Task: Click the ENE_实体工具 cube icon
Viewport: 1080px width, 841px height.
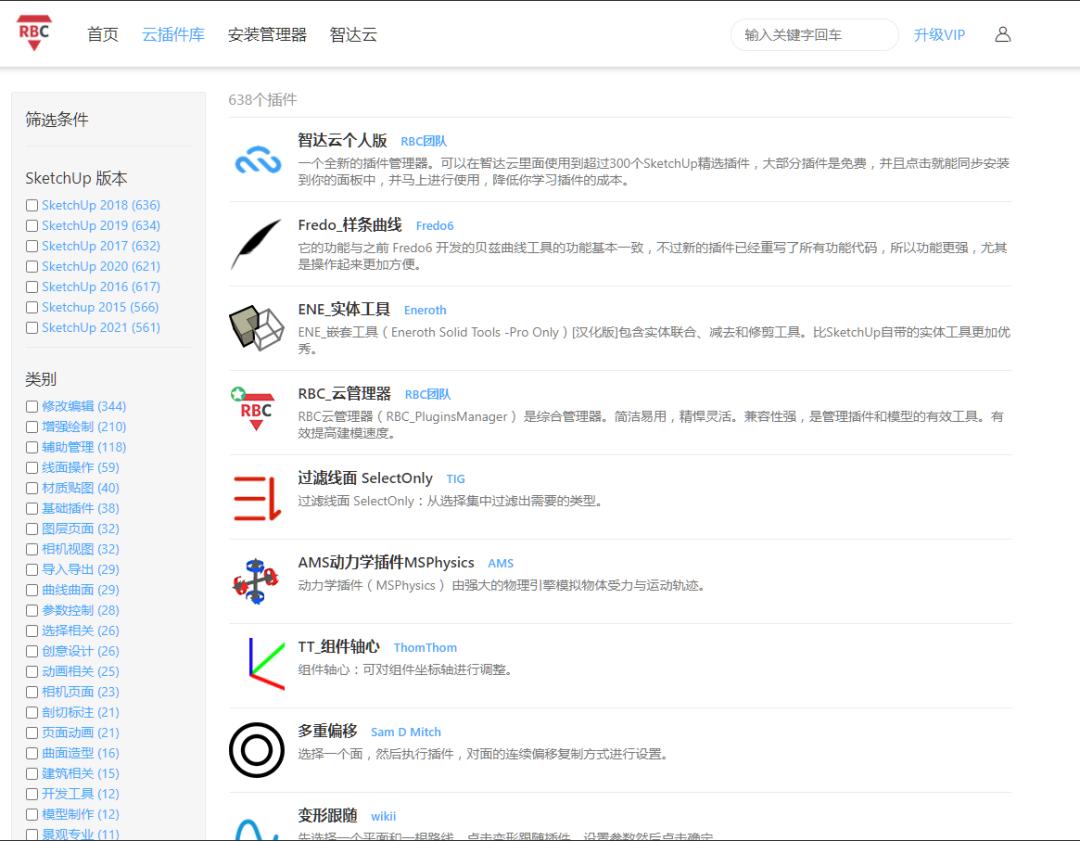Action: coord(258,326)
